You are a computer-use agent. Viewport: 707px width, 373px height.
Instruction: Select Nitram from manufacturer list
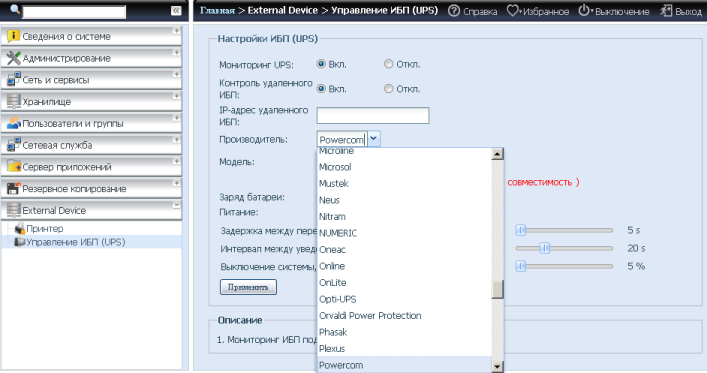404,216
